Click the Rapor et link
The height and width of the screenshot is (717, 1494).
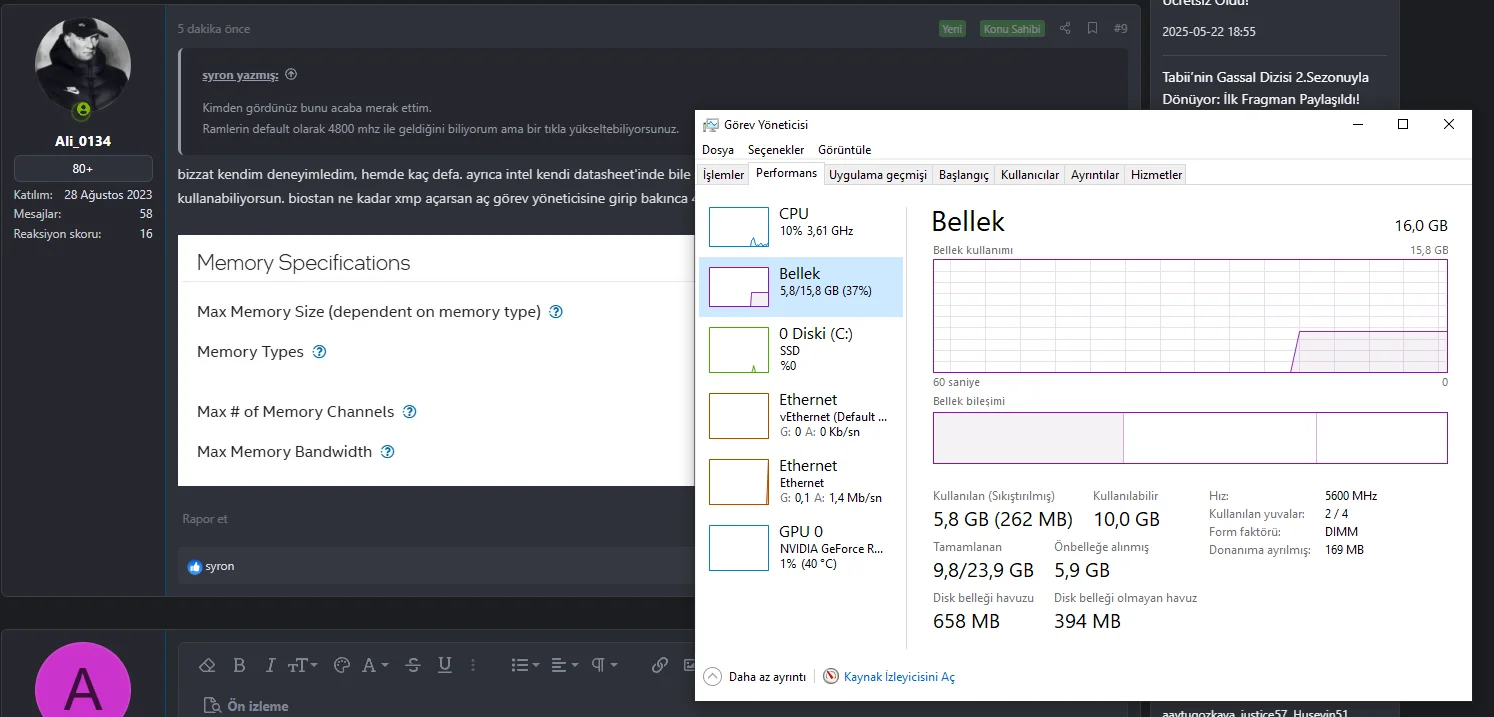(205, 519)
